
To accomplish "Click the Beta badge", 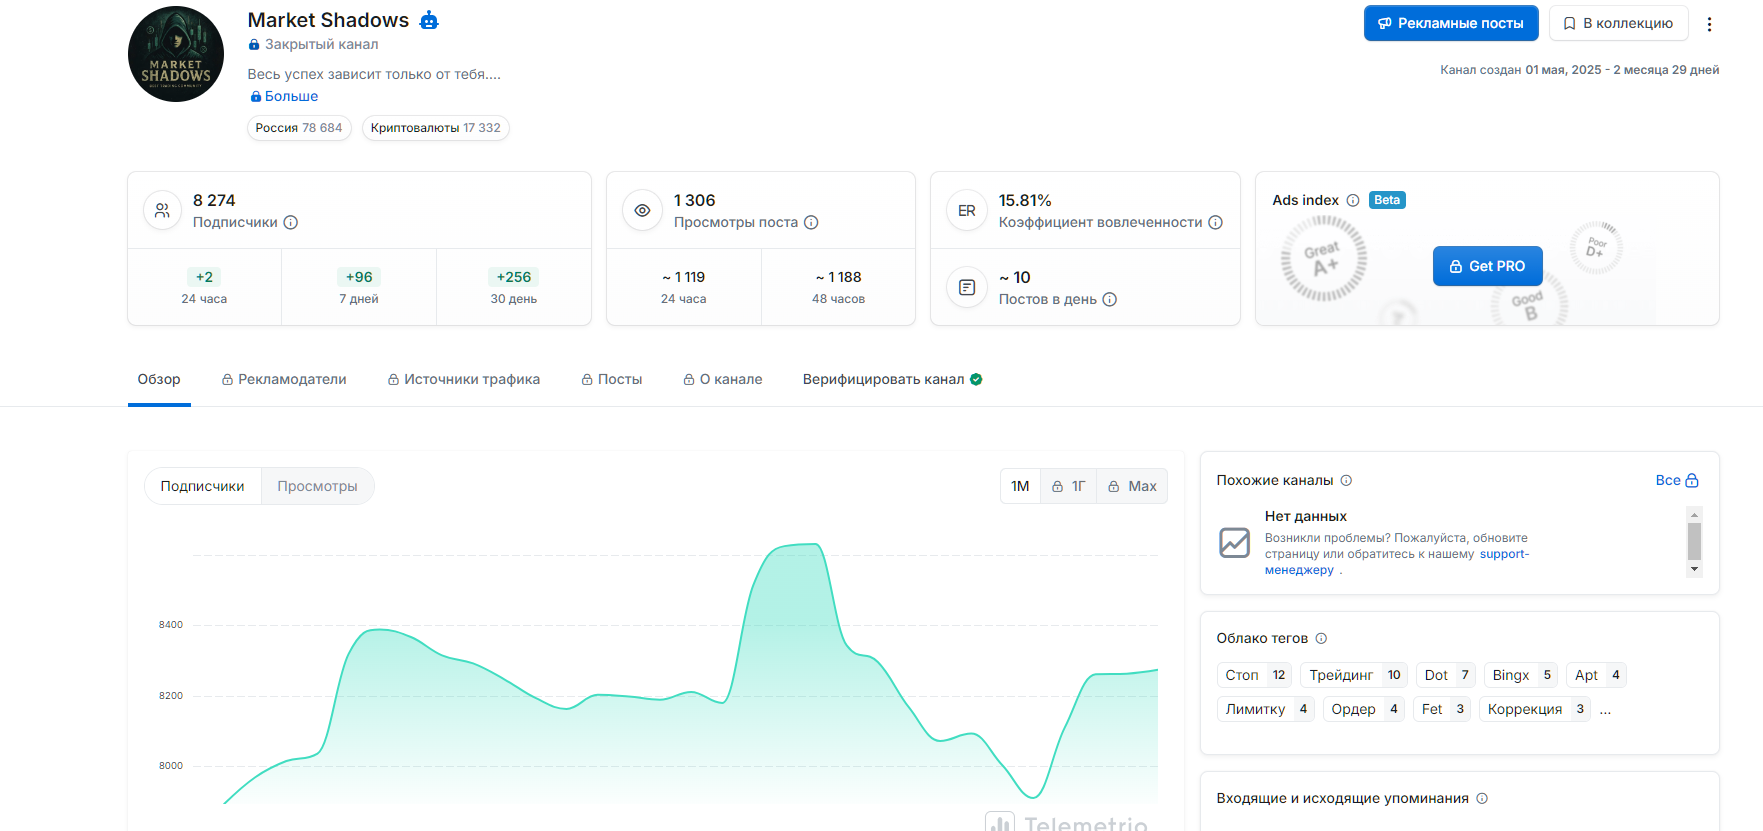I will [x=1387, y=200].
